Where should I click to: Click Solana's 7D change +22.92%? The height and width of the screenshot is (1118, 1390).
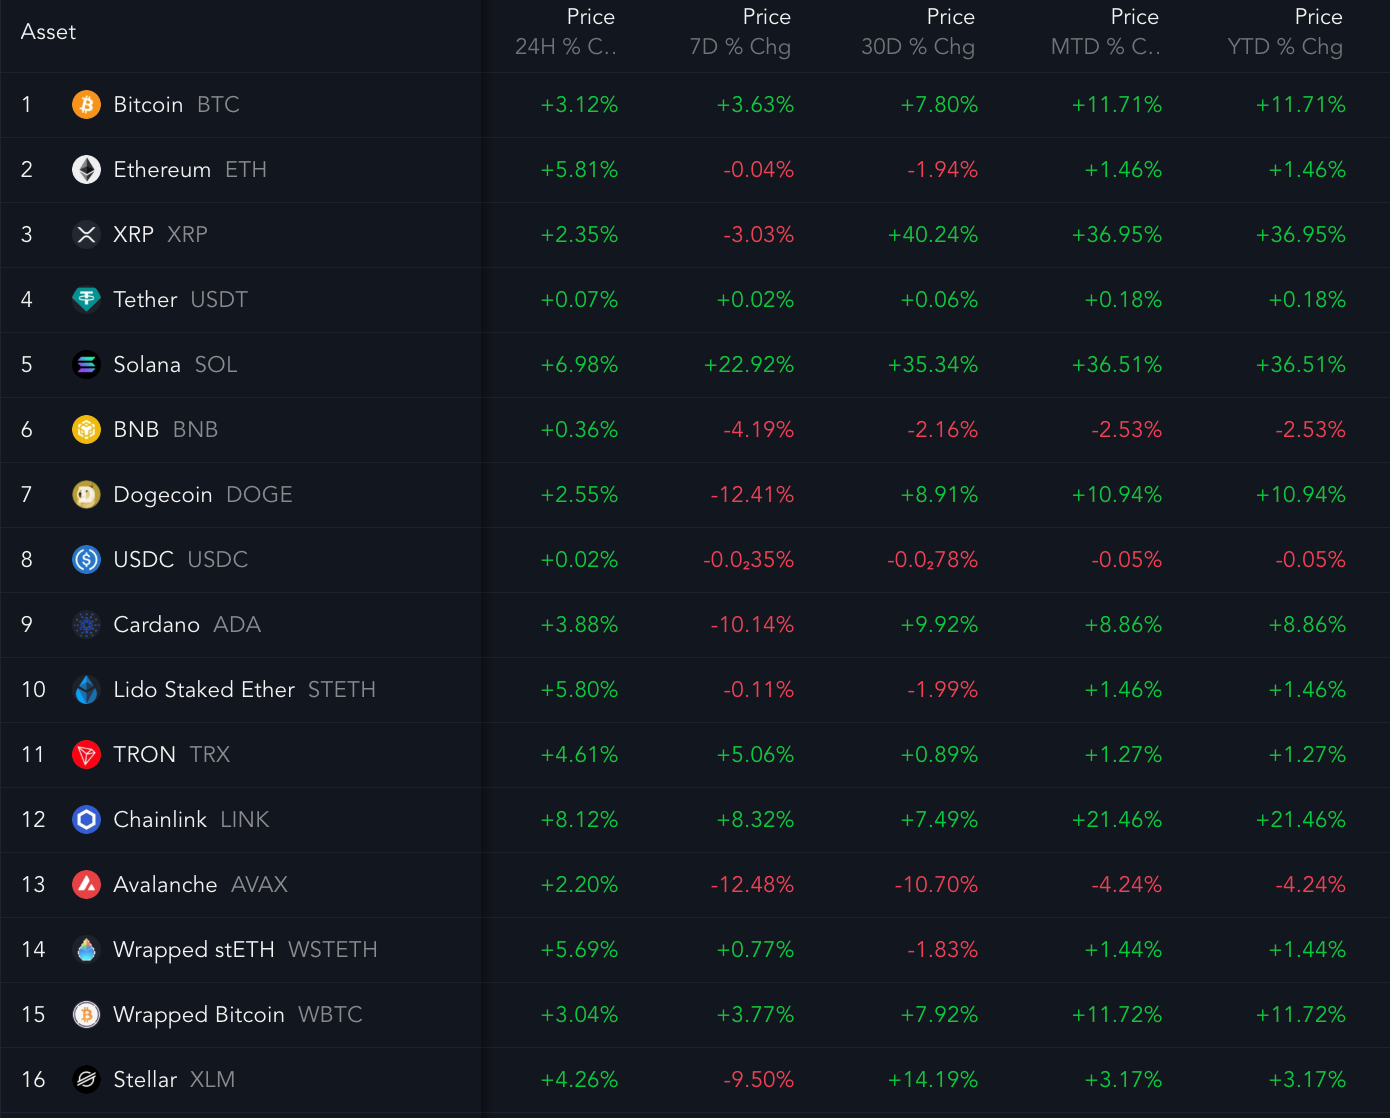pos(749,365)
